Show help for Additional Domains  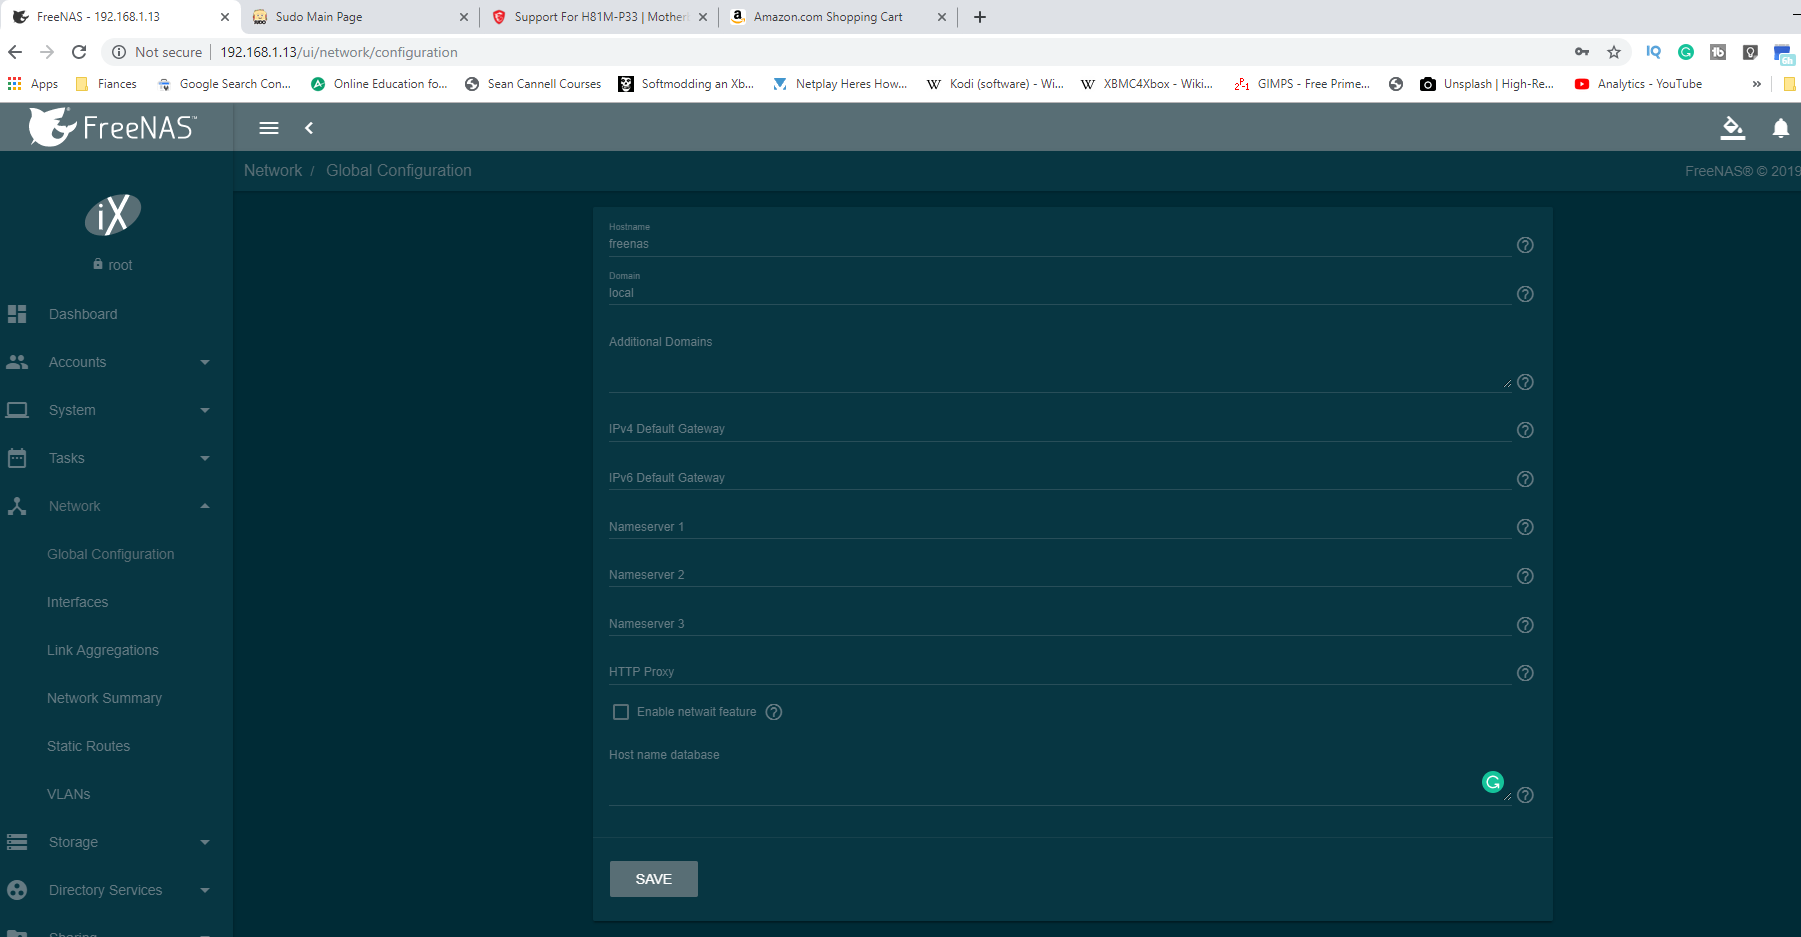tap(1525, 382)
